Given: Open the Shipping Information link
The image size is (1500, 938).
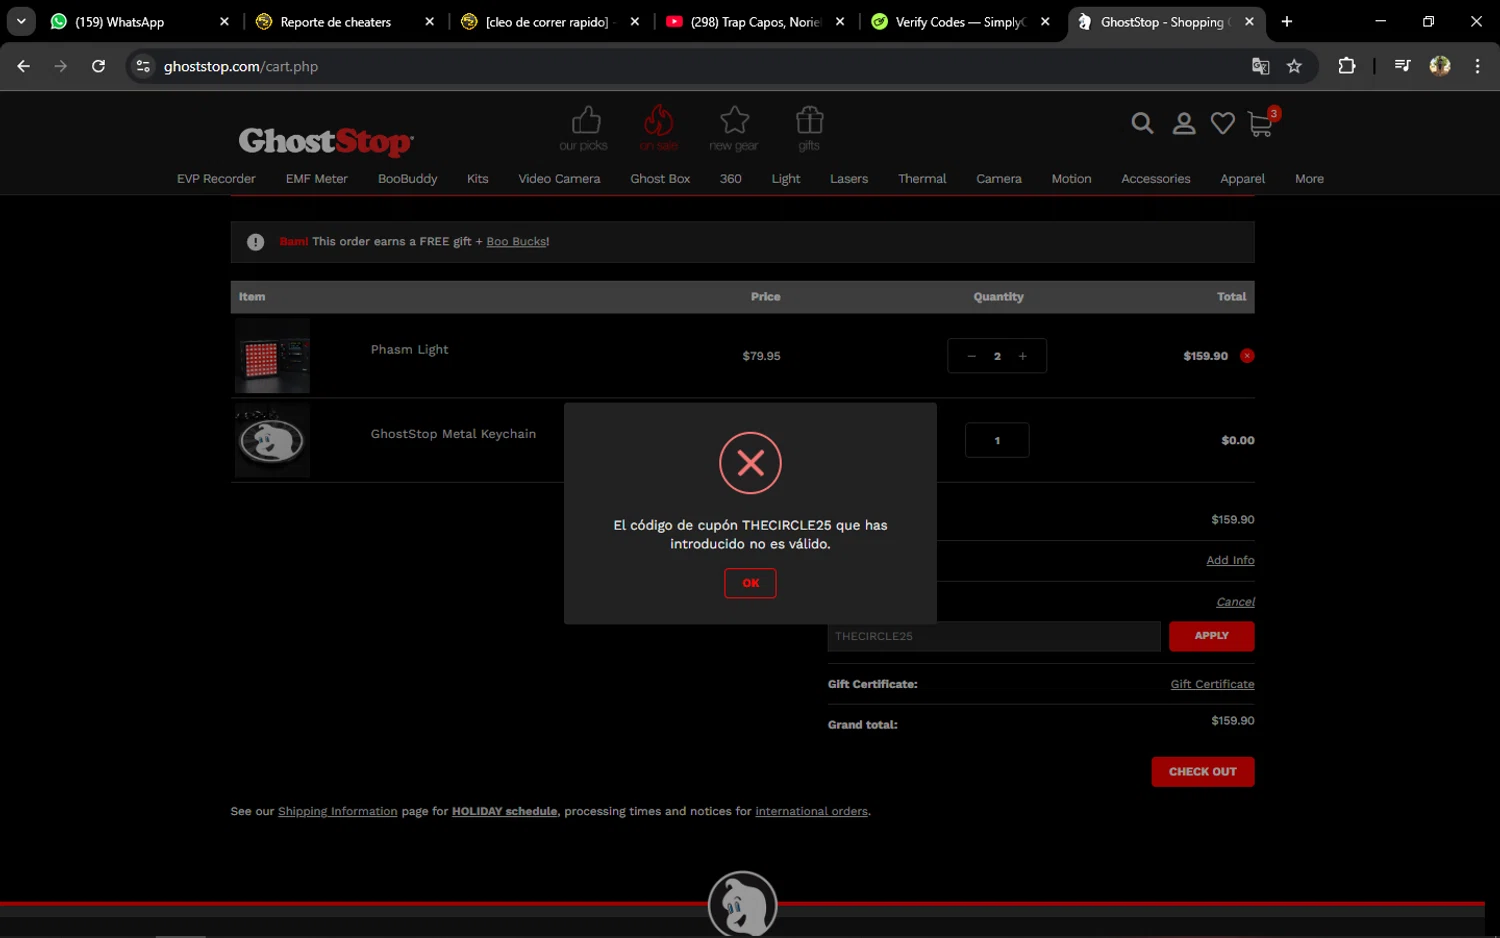Looking at the screenshot, I should click(x=337, y=812).
